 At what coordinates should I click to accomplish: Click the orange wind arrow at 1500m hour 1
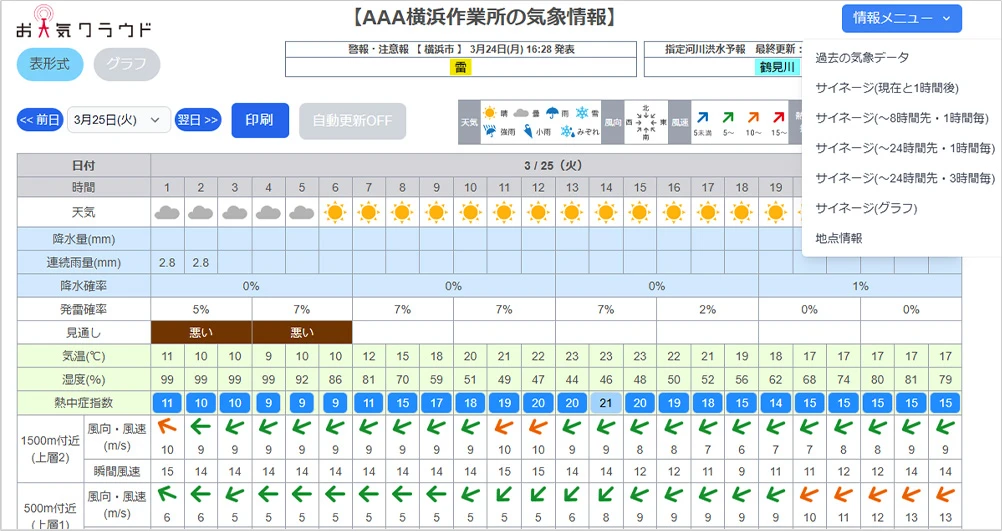tap(167, 427)
